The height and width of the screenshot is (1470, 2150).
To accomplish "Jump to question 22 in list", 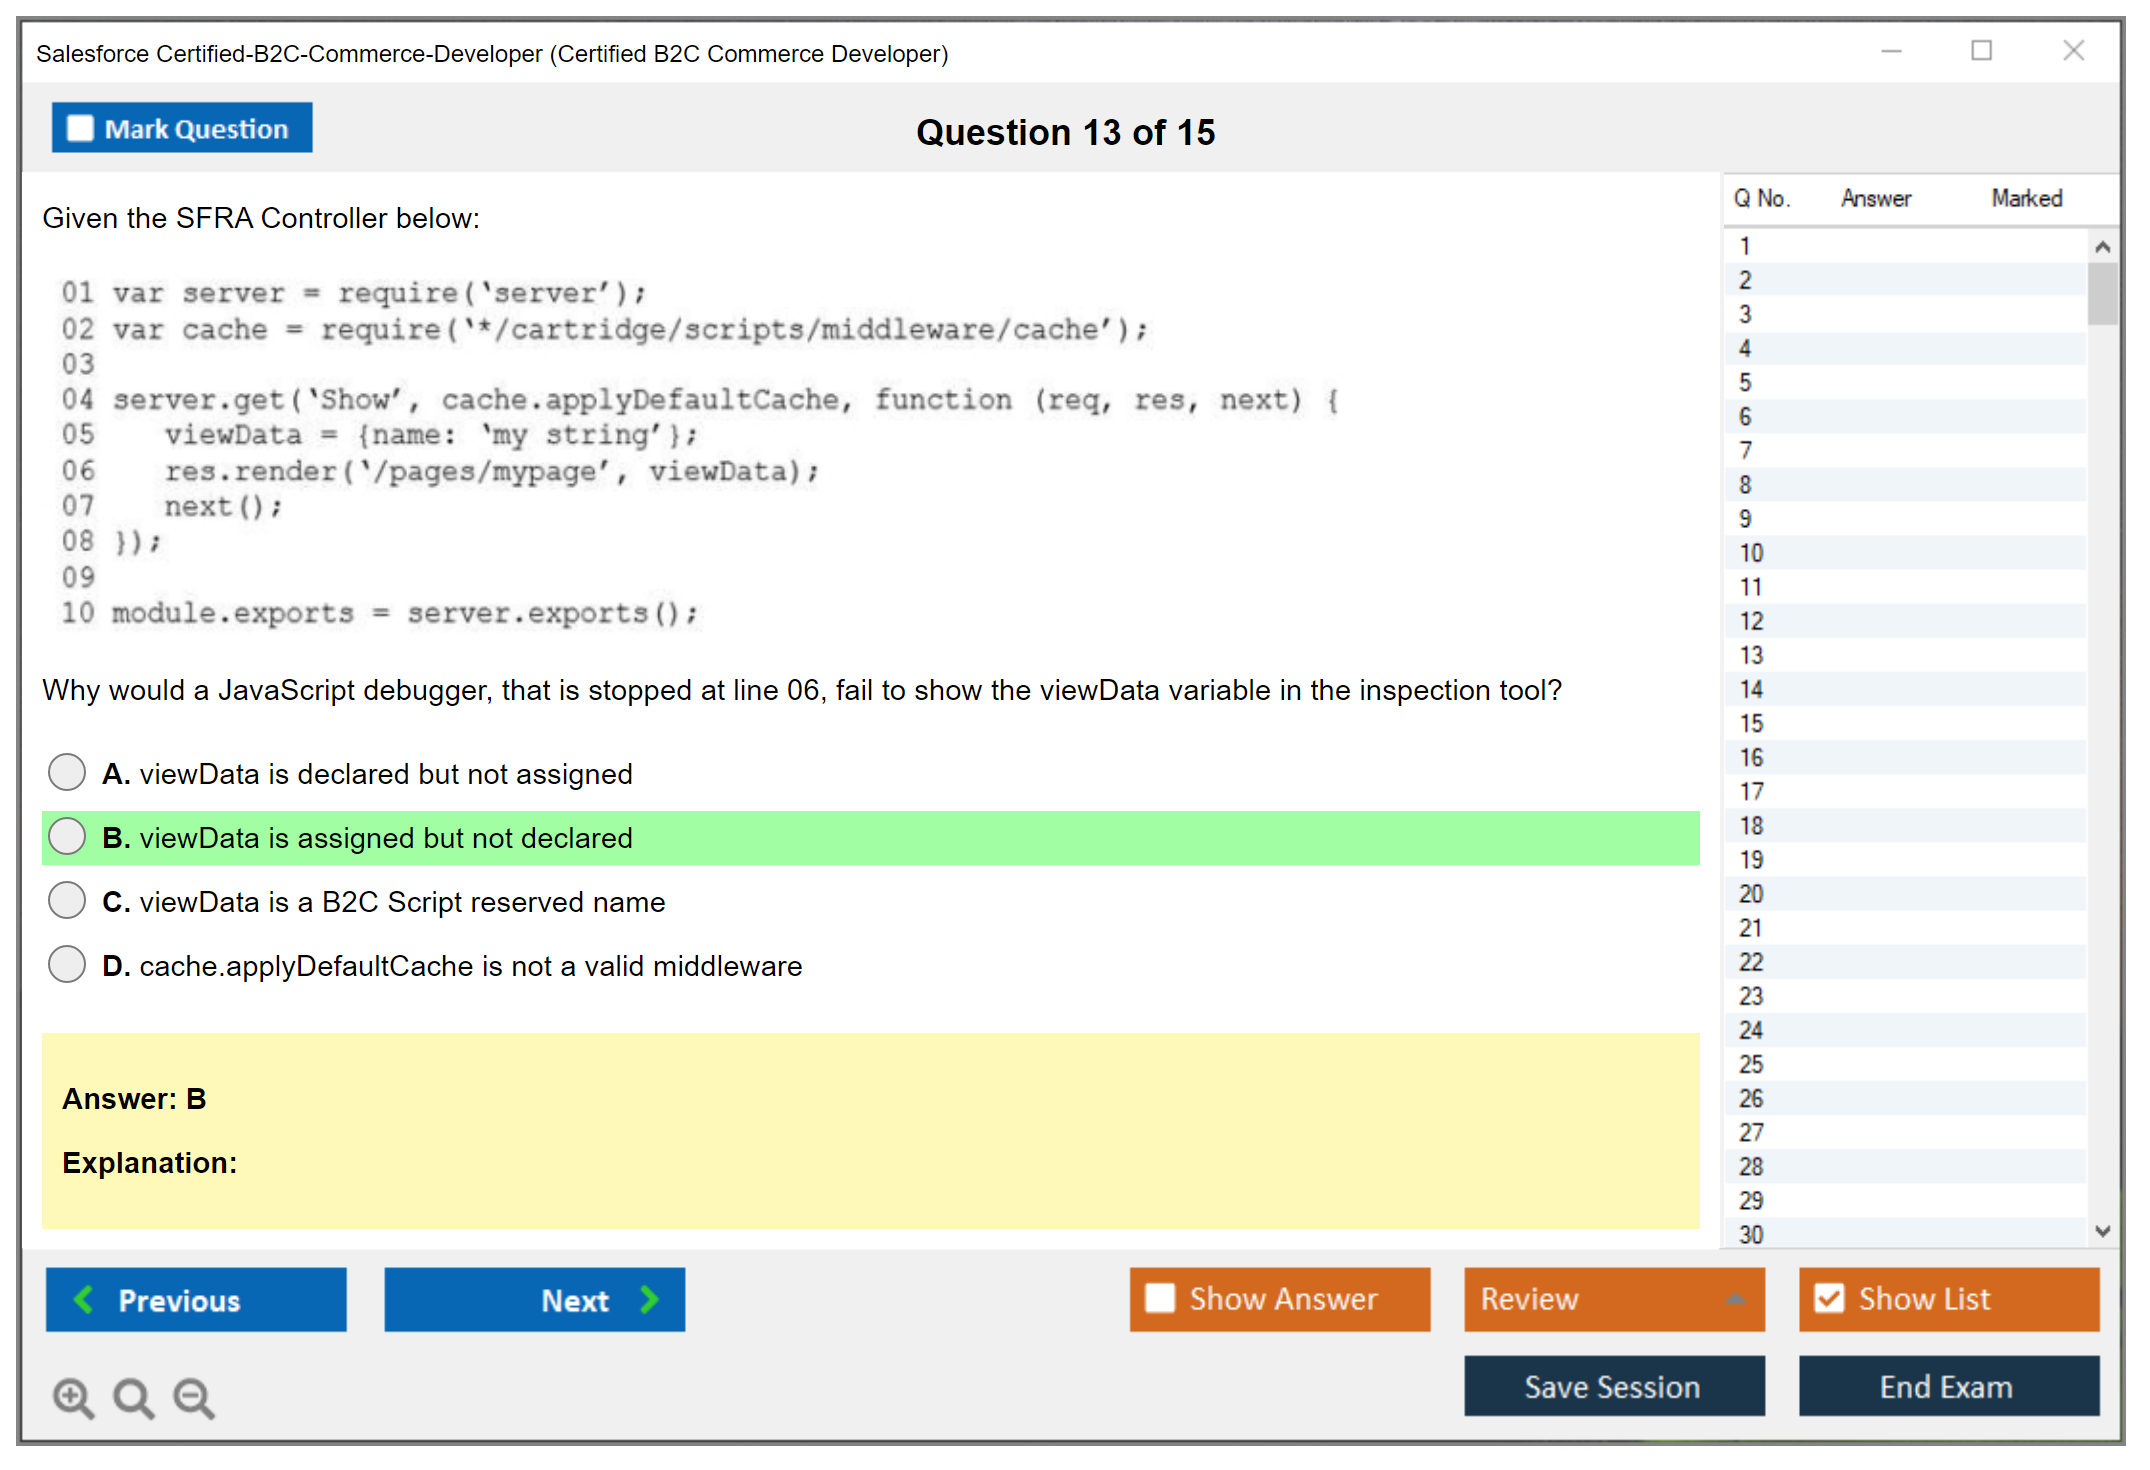I will (x=1751, y=962).
